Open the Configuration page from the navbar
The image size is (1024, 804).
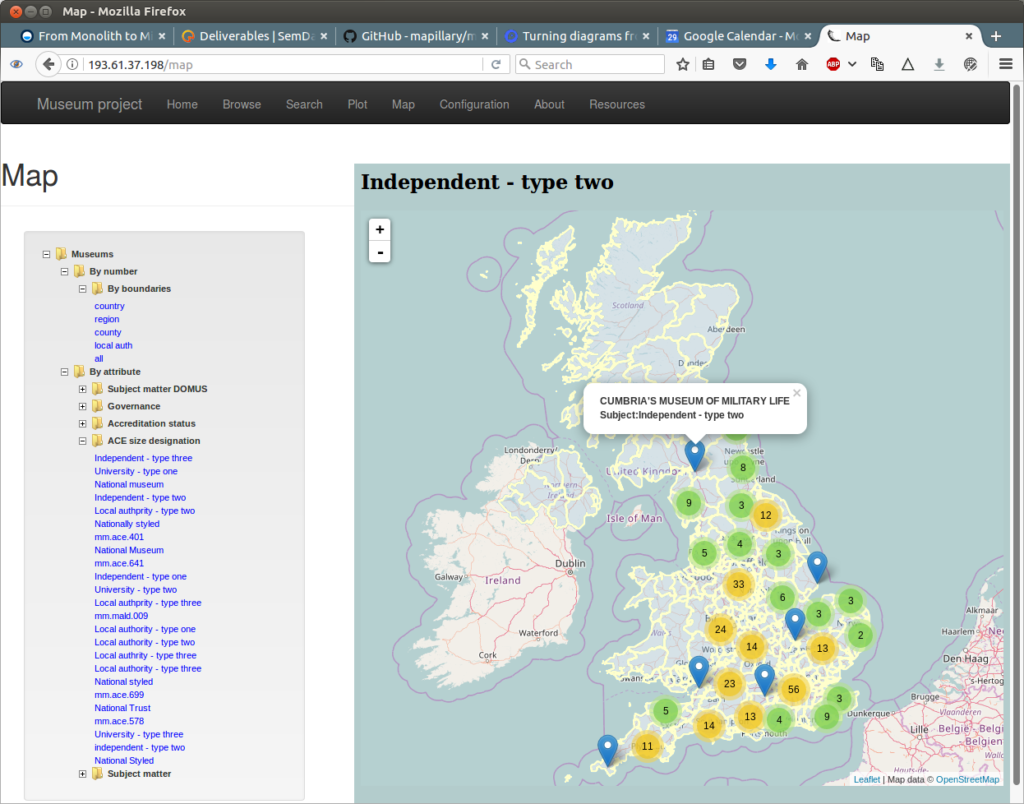[x=474, y=104]
